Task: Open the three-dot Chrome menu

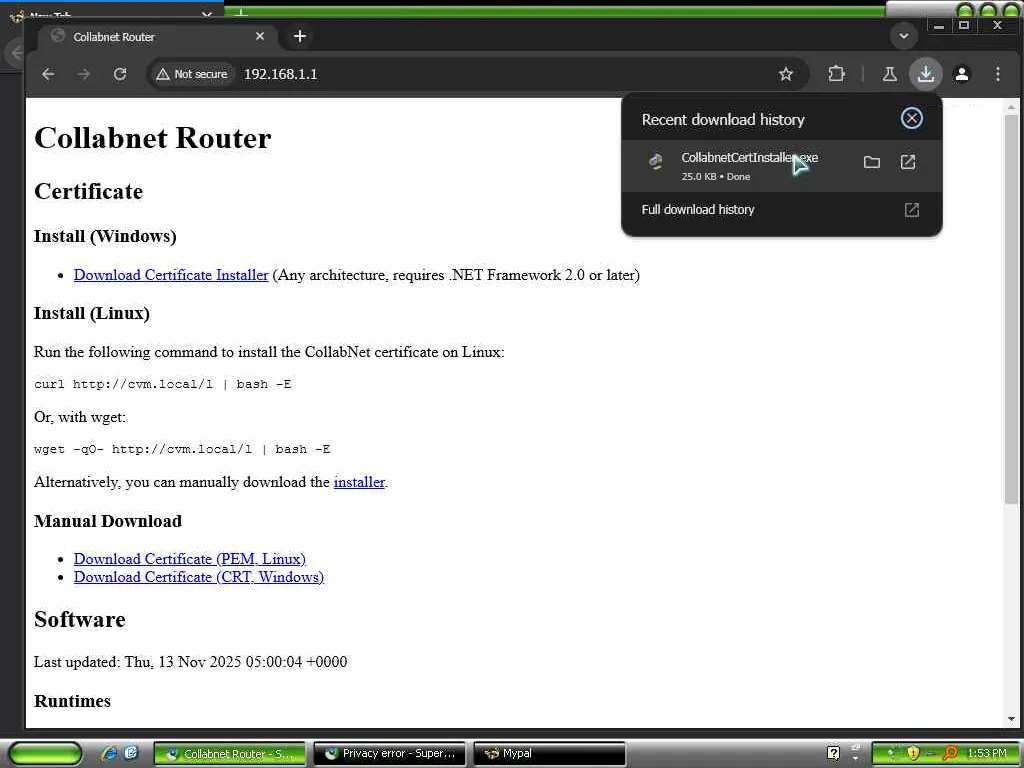Action: point(997,74)
